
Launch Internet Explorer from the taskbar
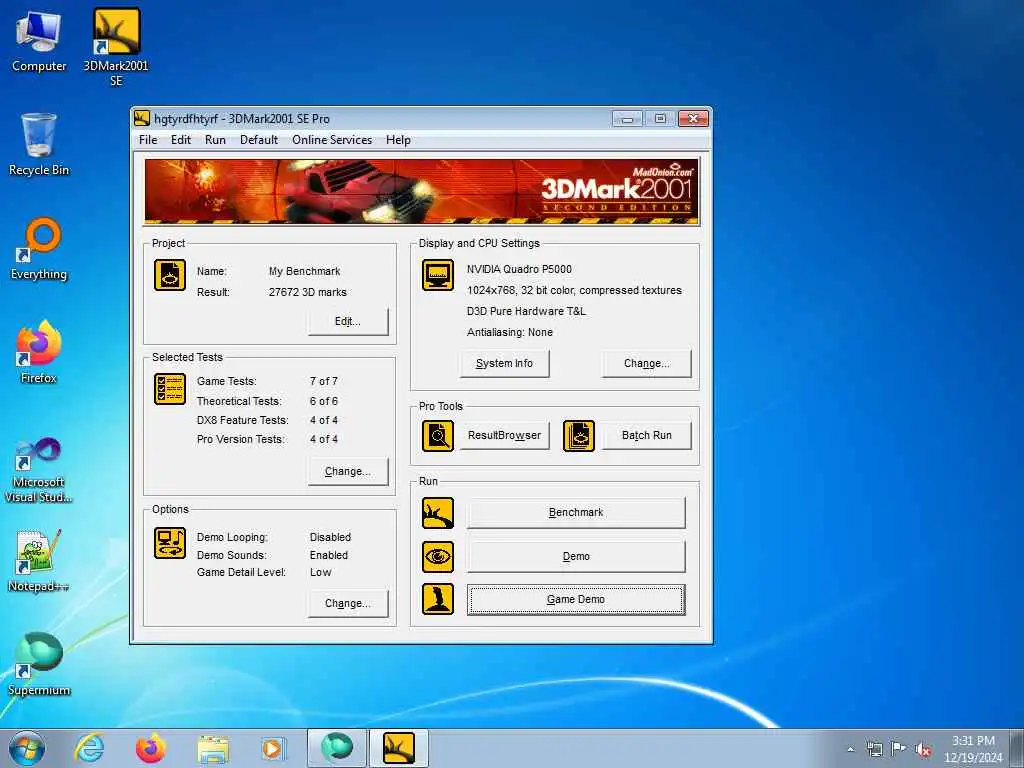89,748
